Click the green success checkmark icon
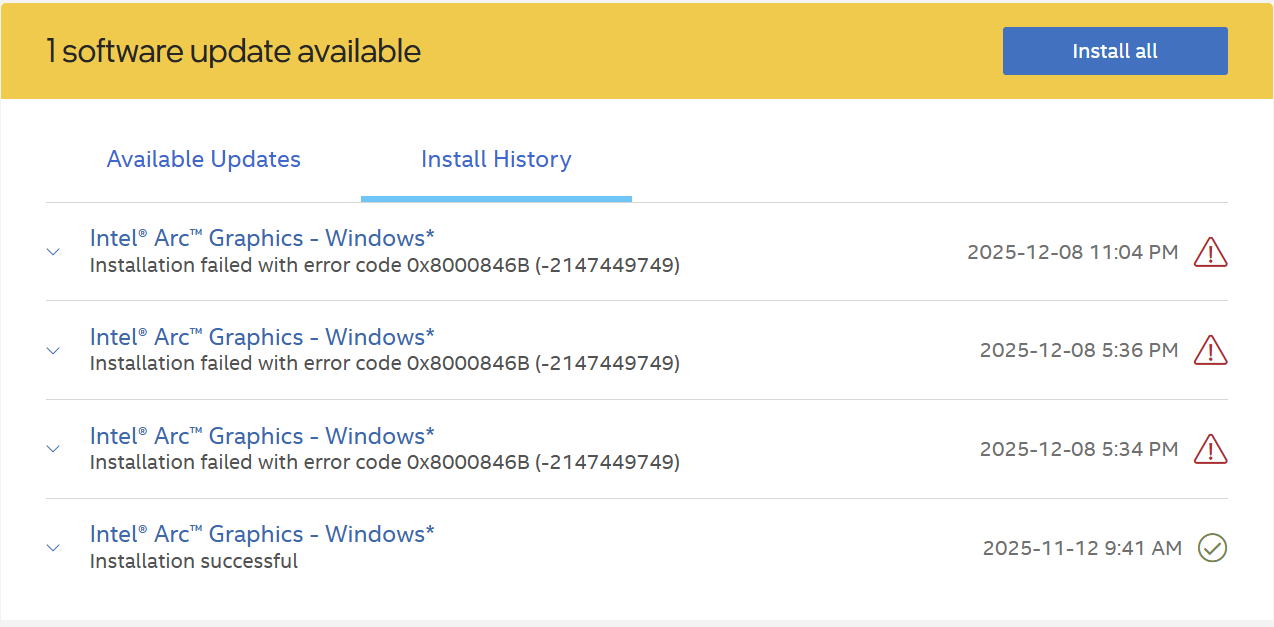This screenshot has width=1274, height=627. 1212,548
